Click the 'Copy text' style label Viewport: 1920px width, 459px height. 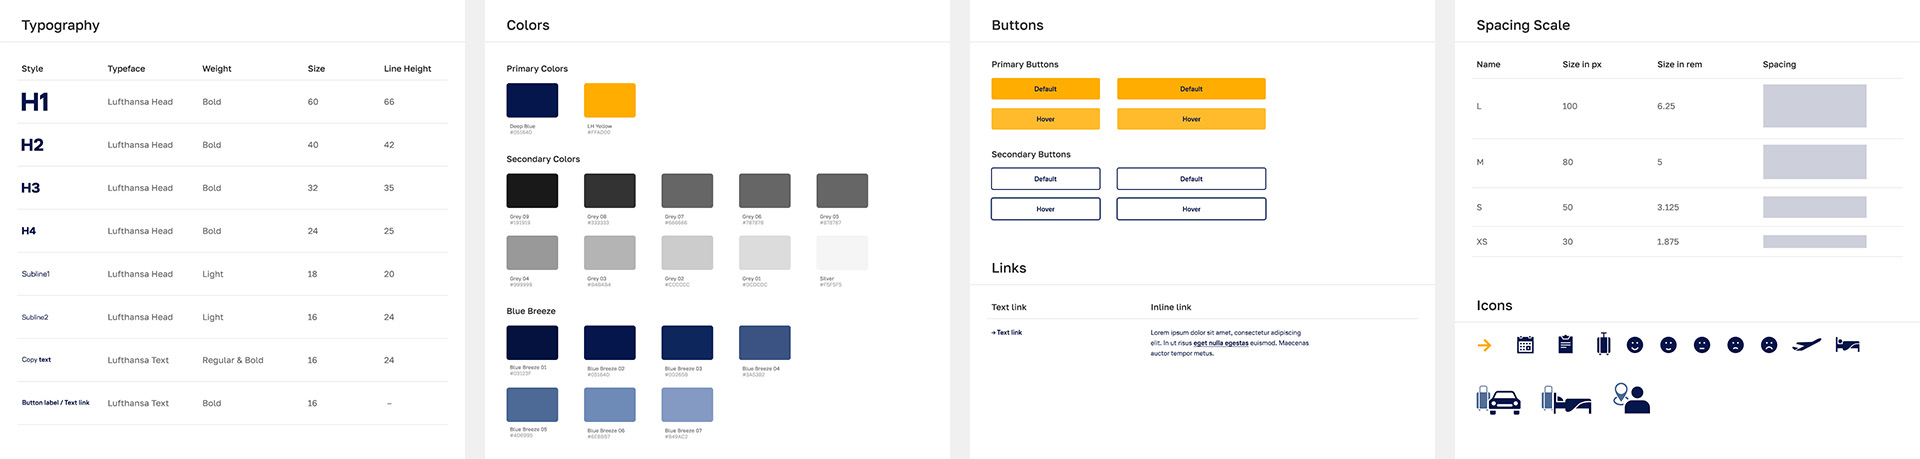tap(36, 360)
